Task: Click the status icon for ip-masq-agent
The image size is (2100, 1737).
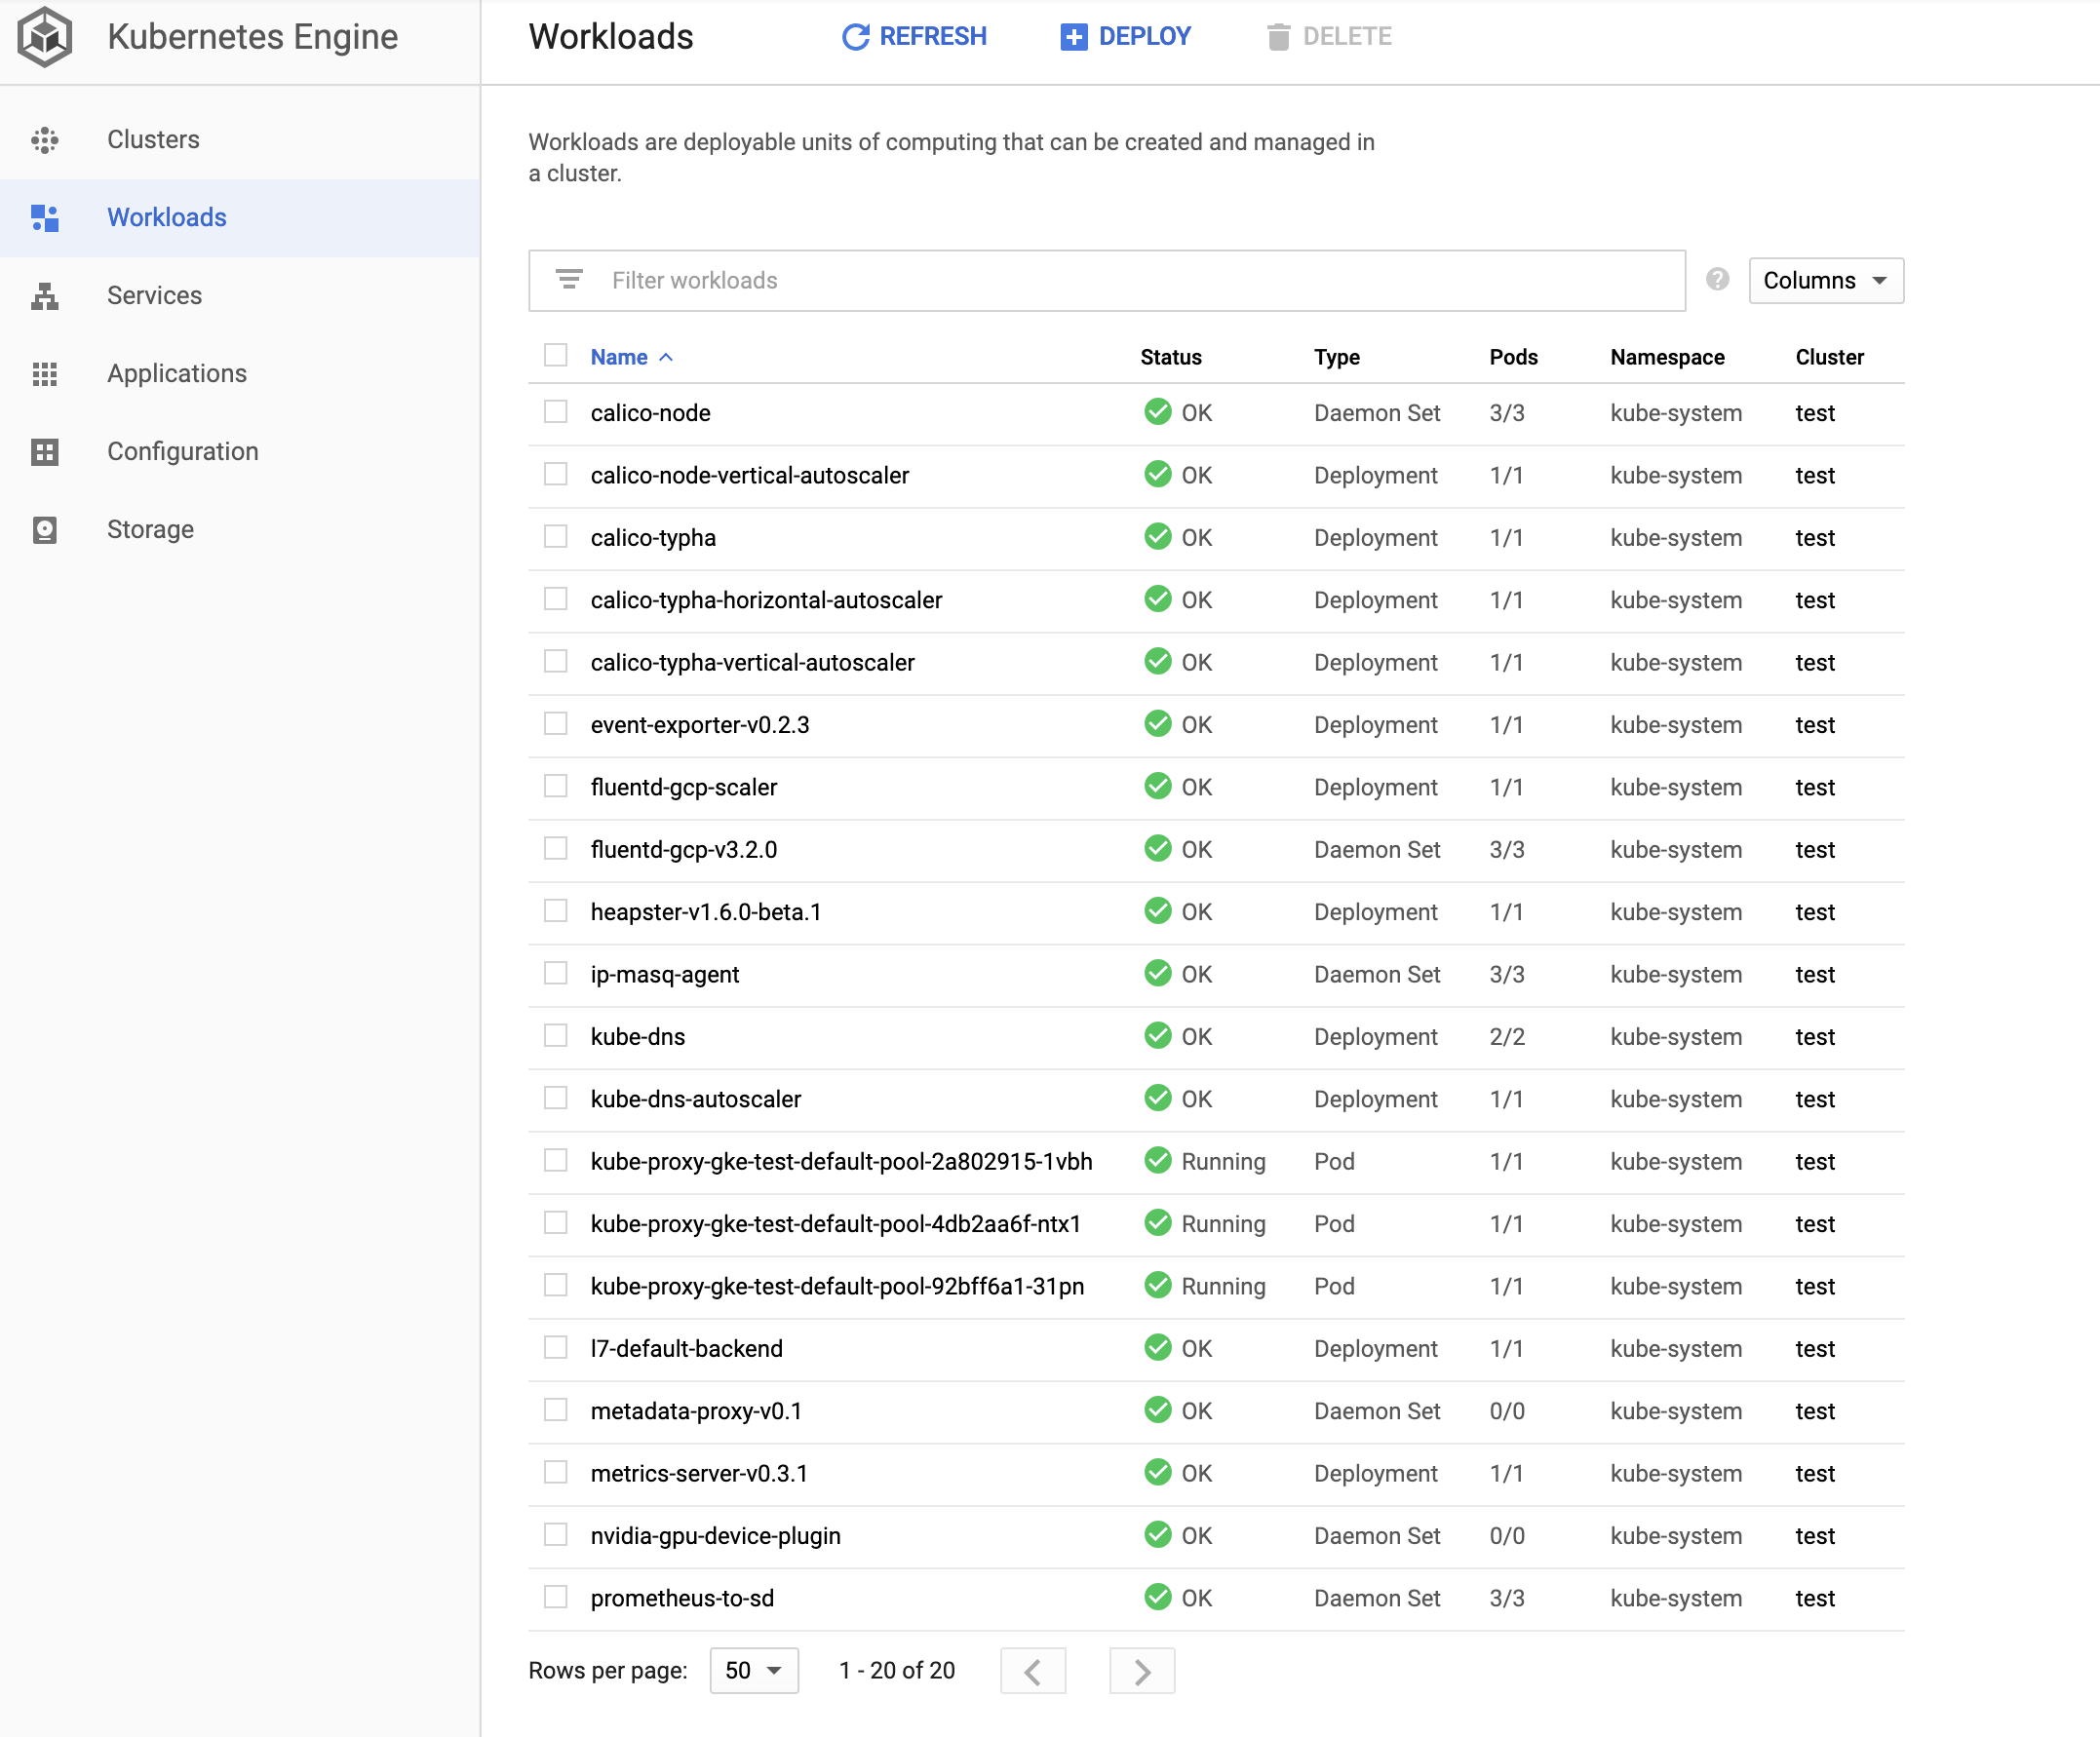Action: tap(1158, 974)
